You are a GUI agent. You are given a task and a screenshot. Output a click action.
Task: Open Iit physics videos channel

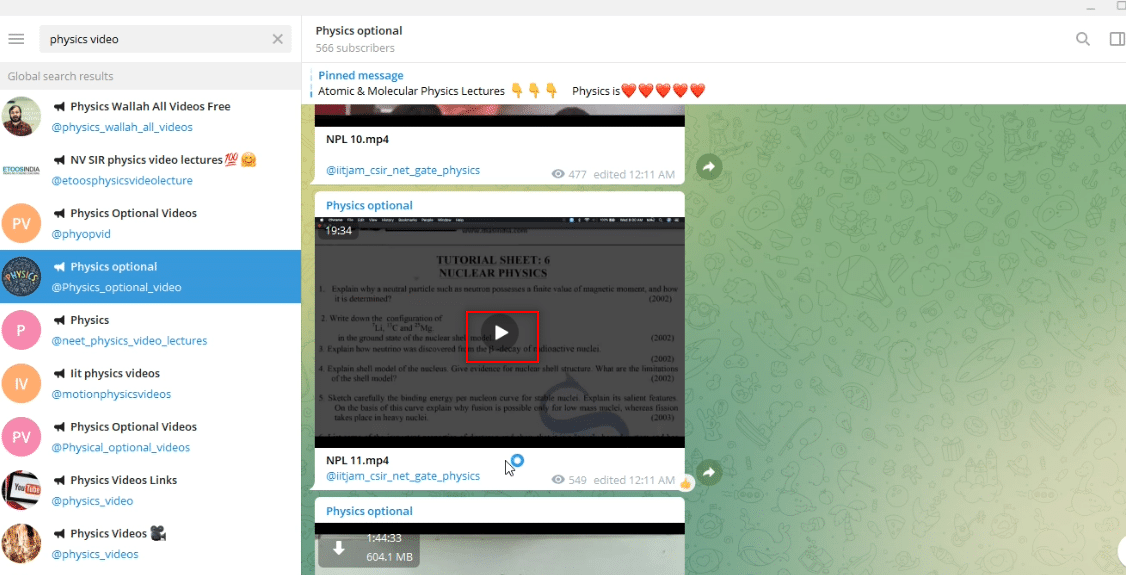(150, 383)
